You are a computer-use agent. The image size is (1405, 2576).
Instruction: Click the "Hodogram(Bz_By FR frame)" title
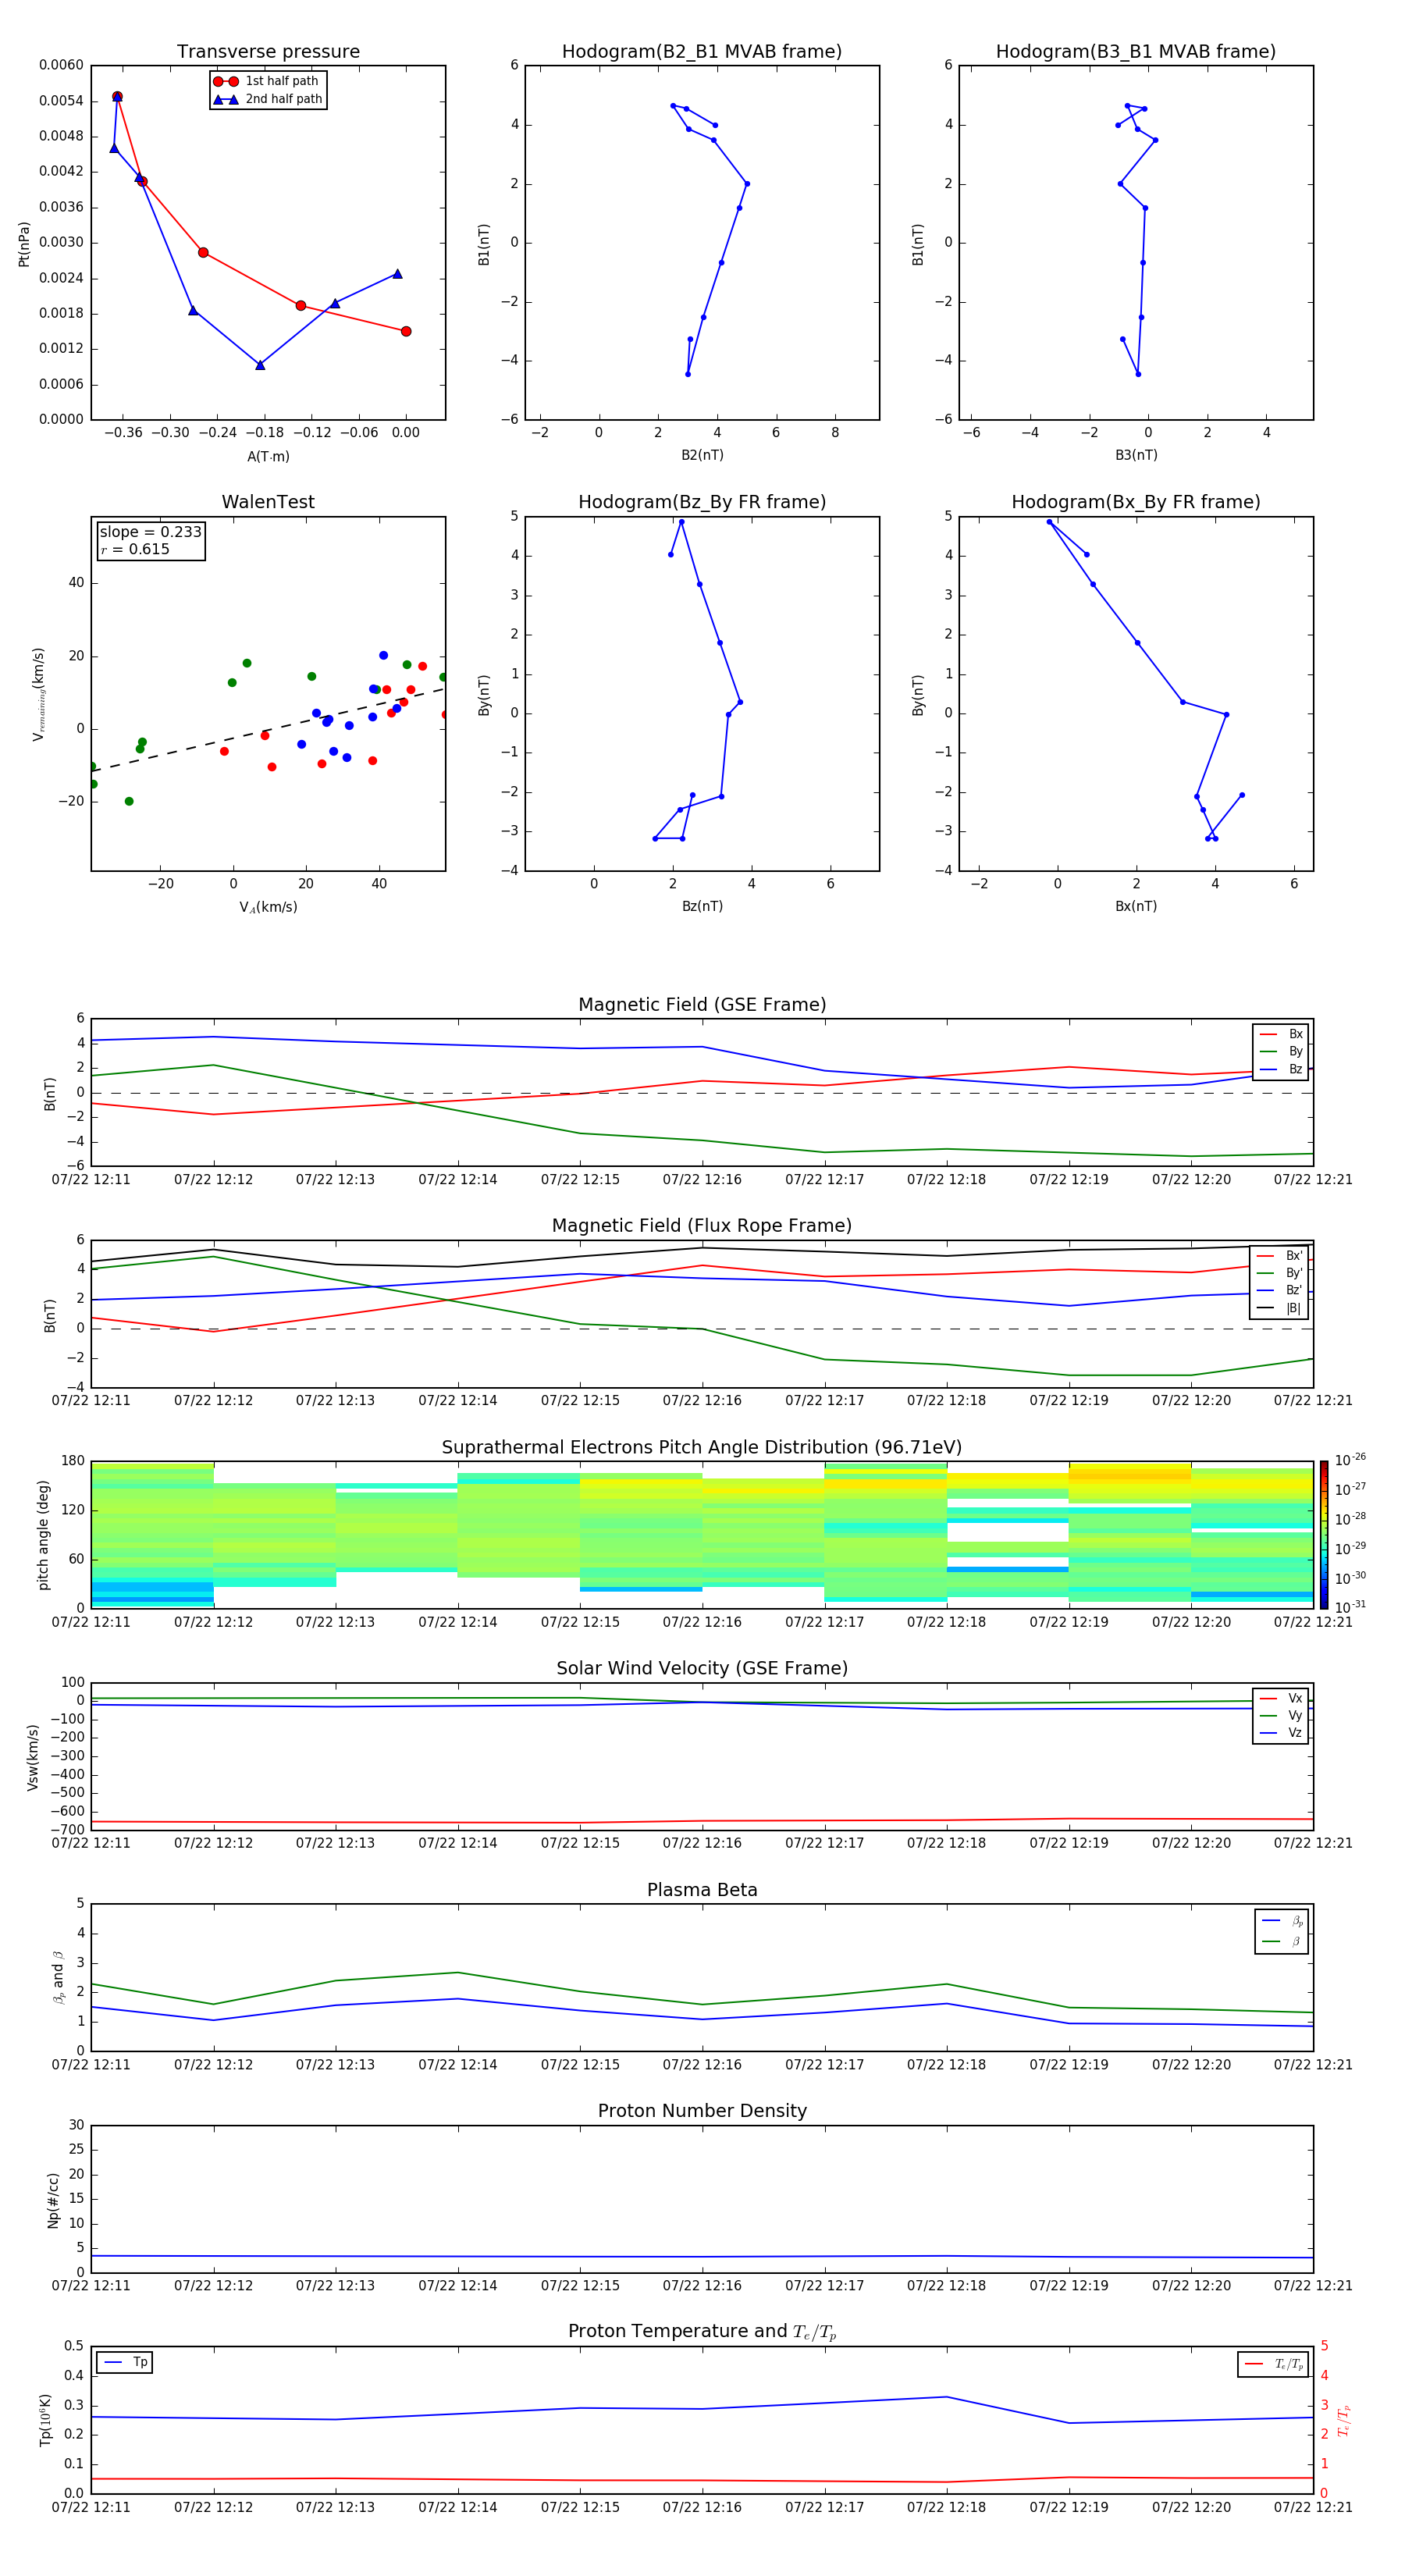702,502
